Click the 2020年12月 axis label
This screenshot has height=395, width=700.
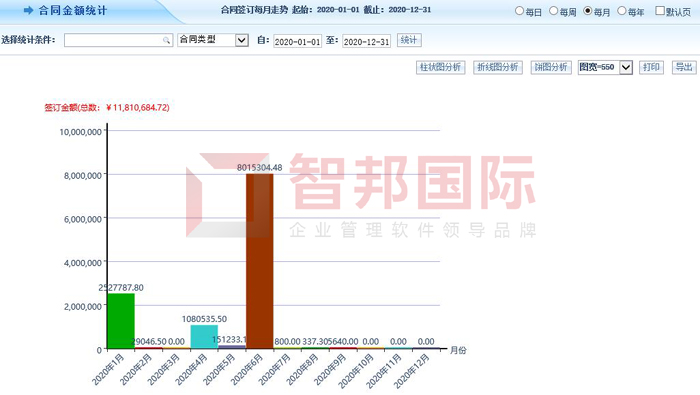click(412, 370)
